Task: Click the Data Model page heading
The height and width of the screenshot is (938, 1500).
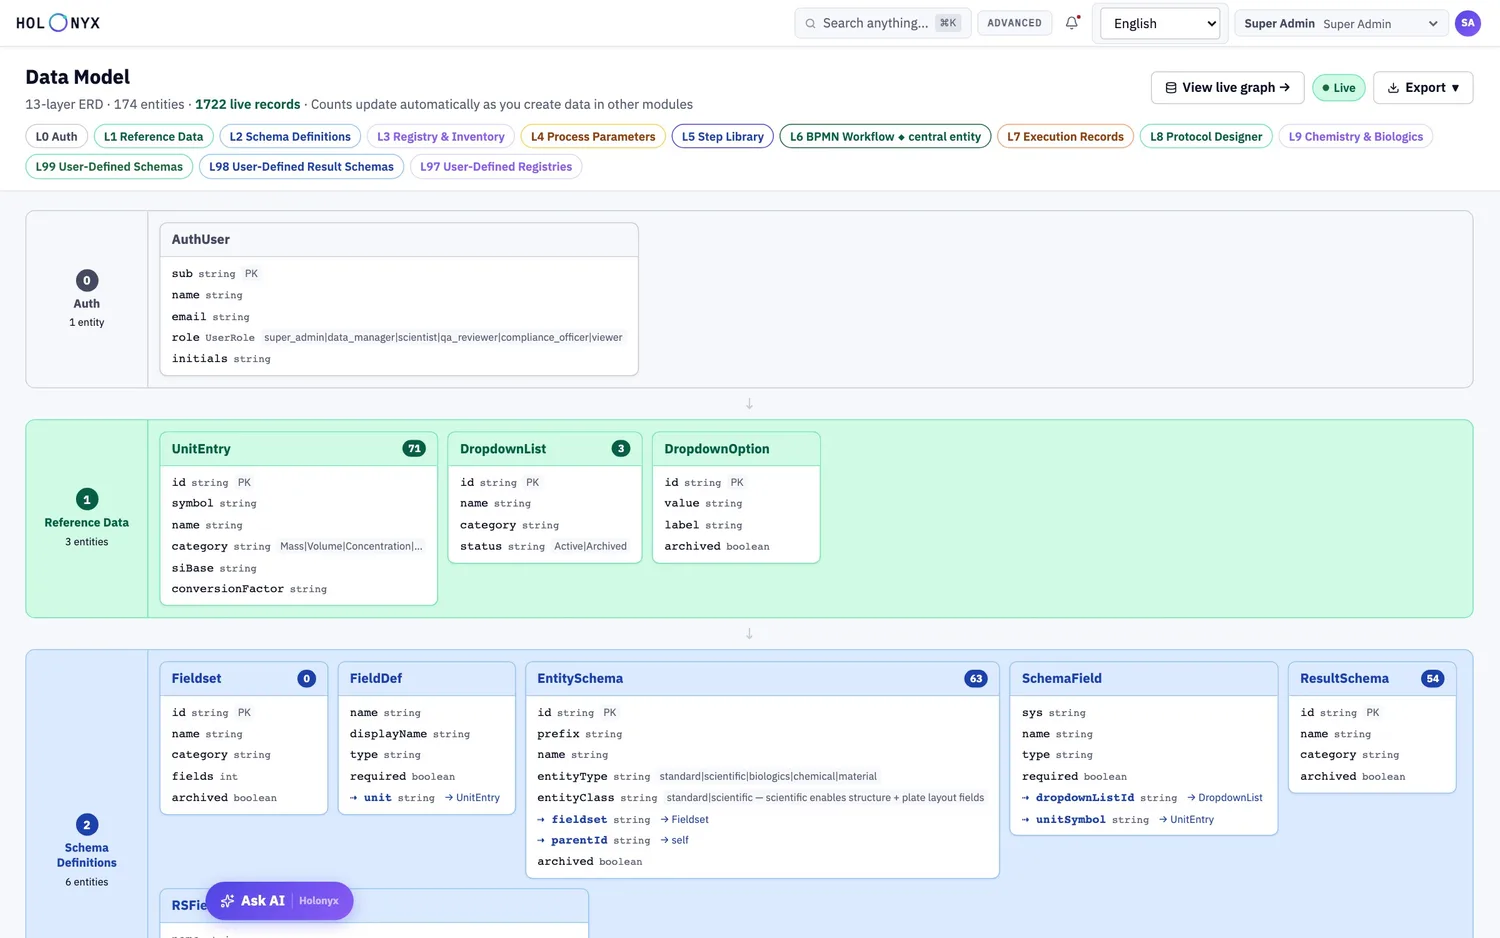Action: tap(78, 77)
